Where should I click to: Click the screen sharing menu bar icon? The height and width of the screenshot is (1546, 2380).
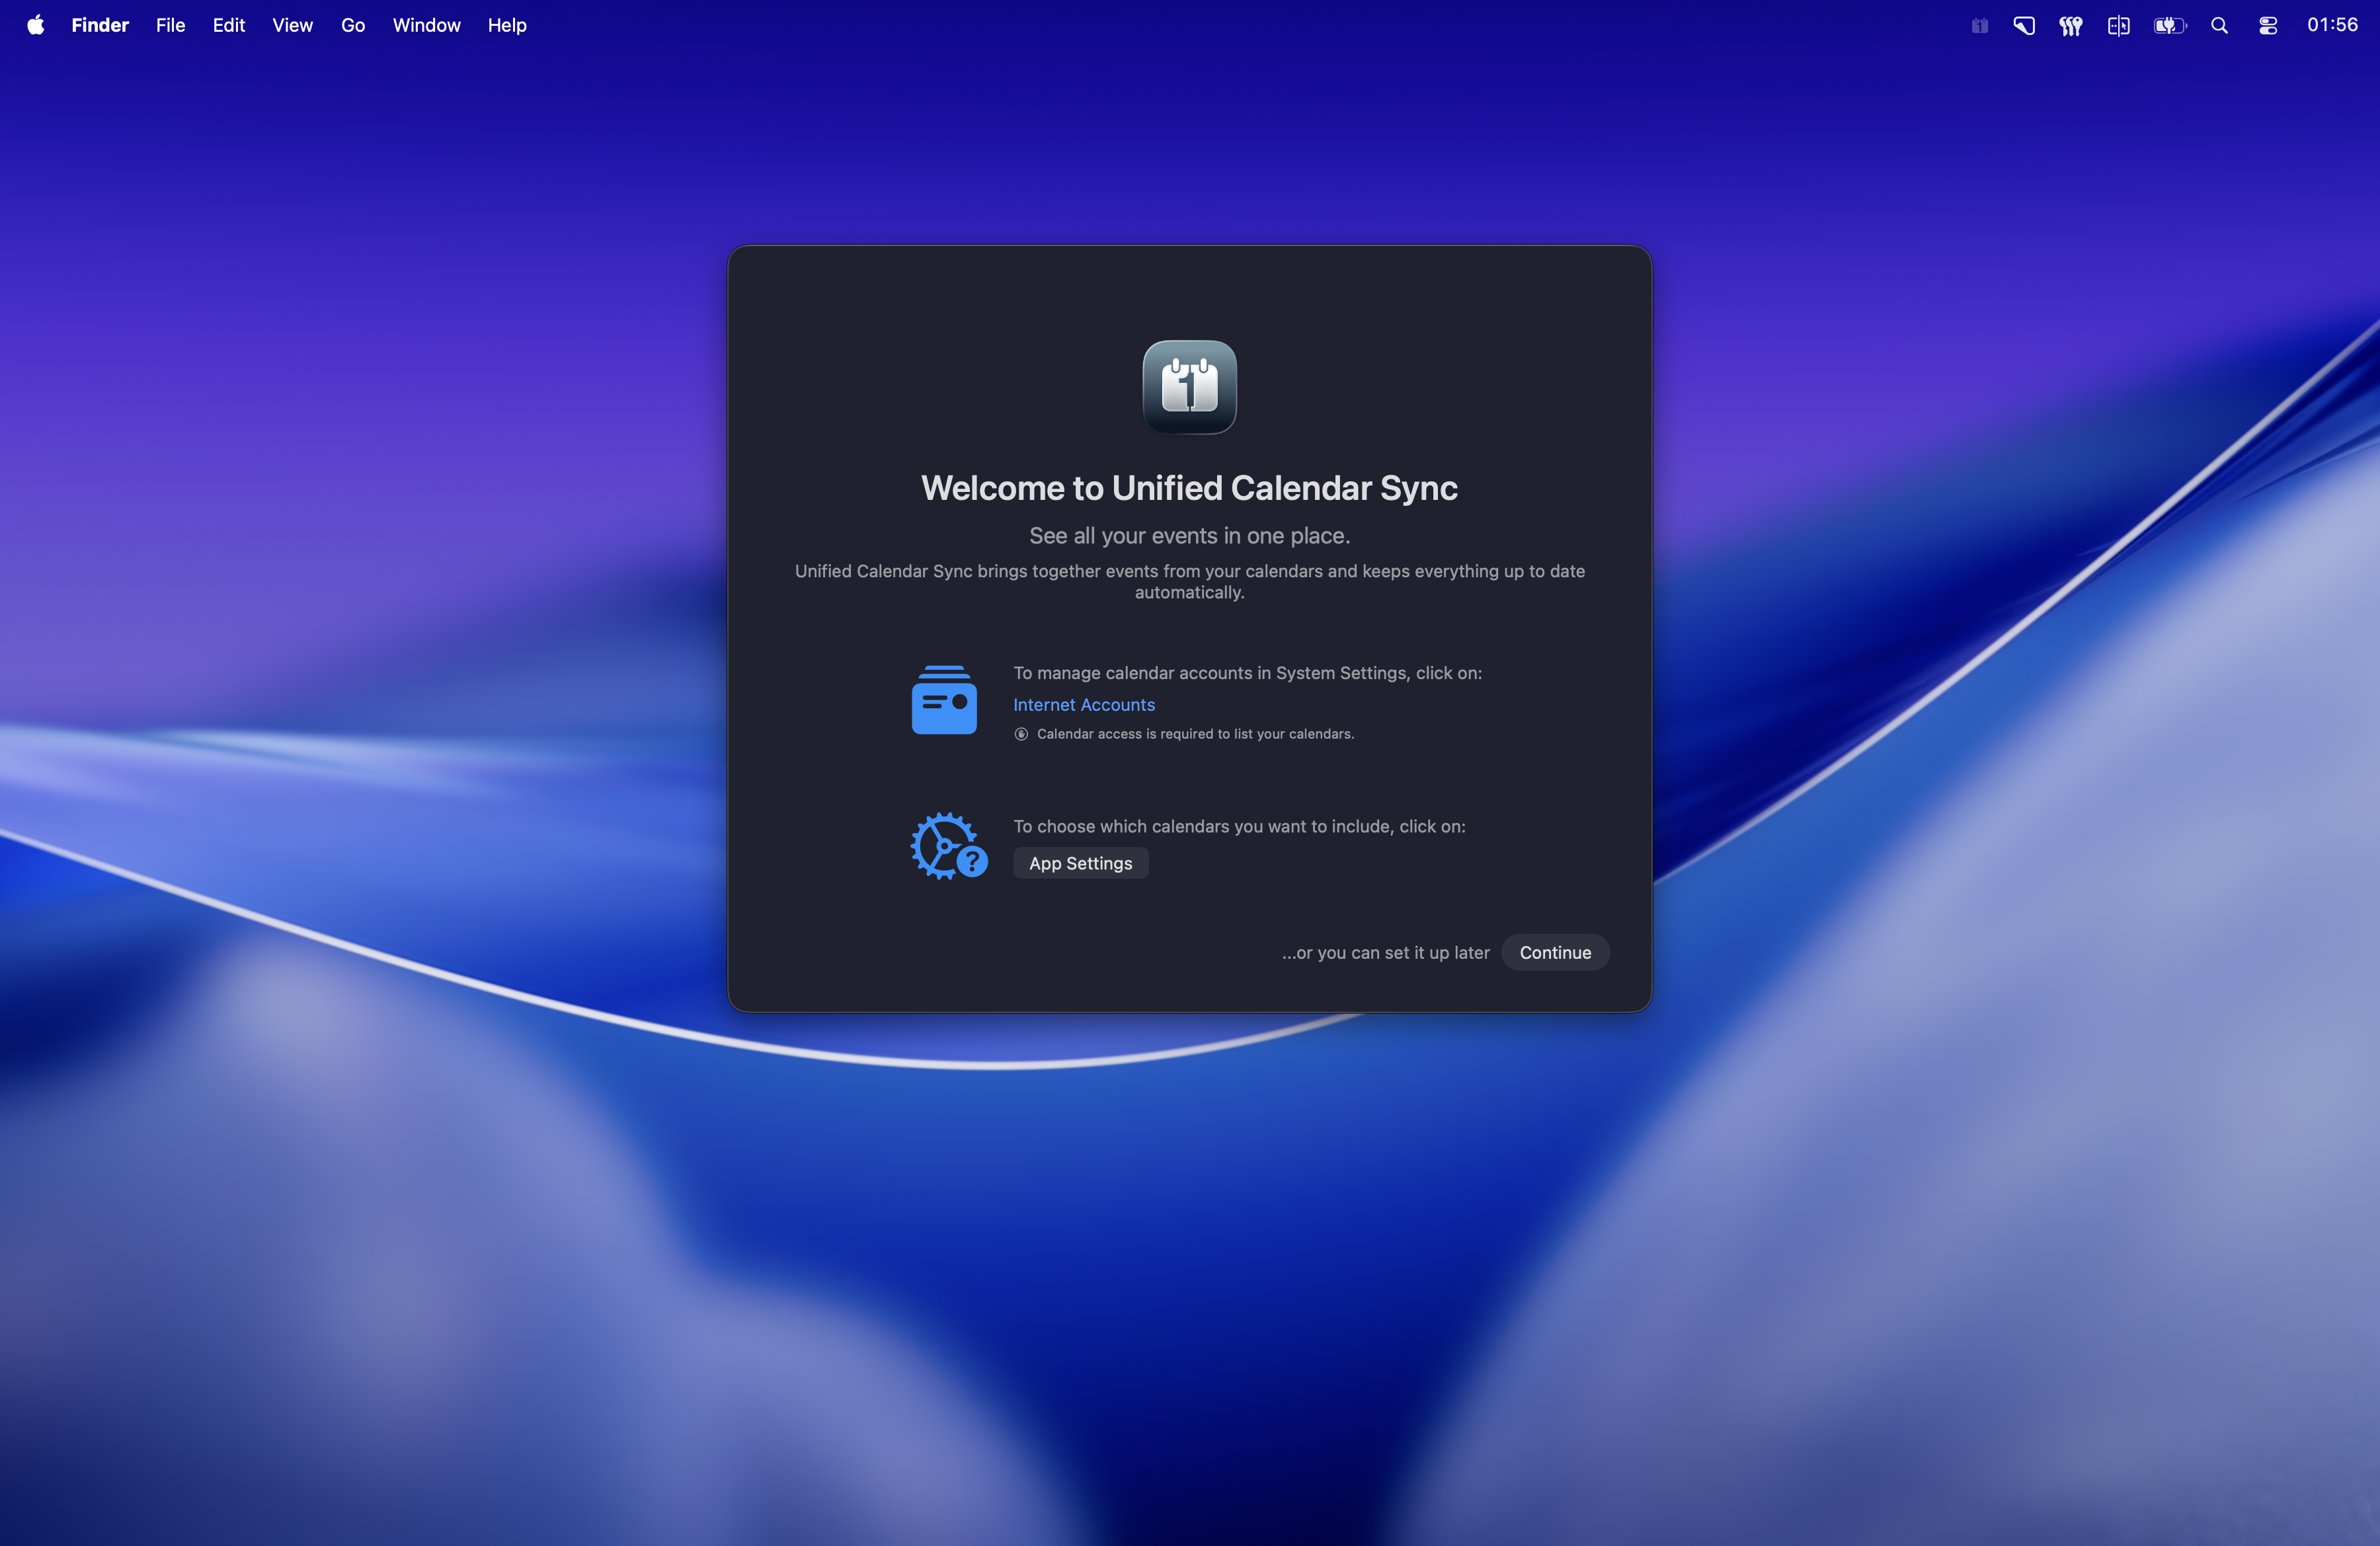pos(2118,25)
